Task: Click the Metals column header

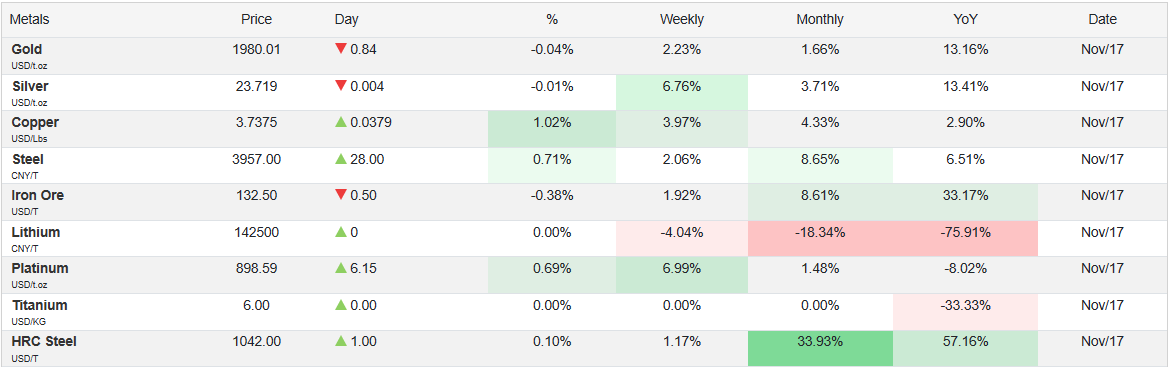Action: pos(30,20)
